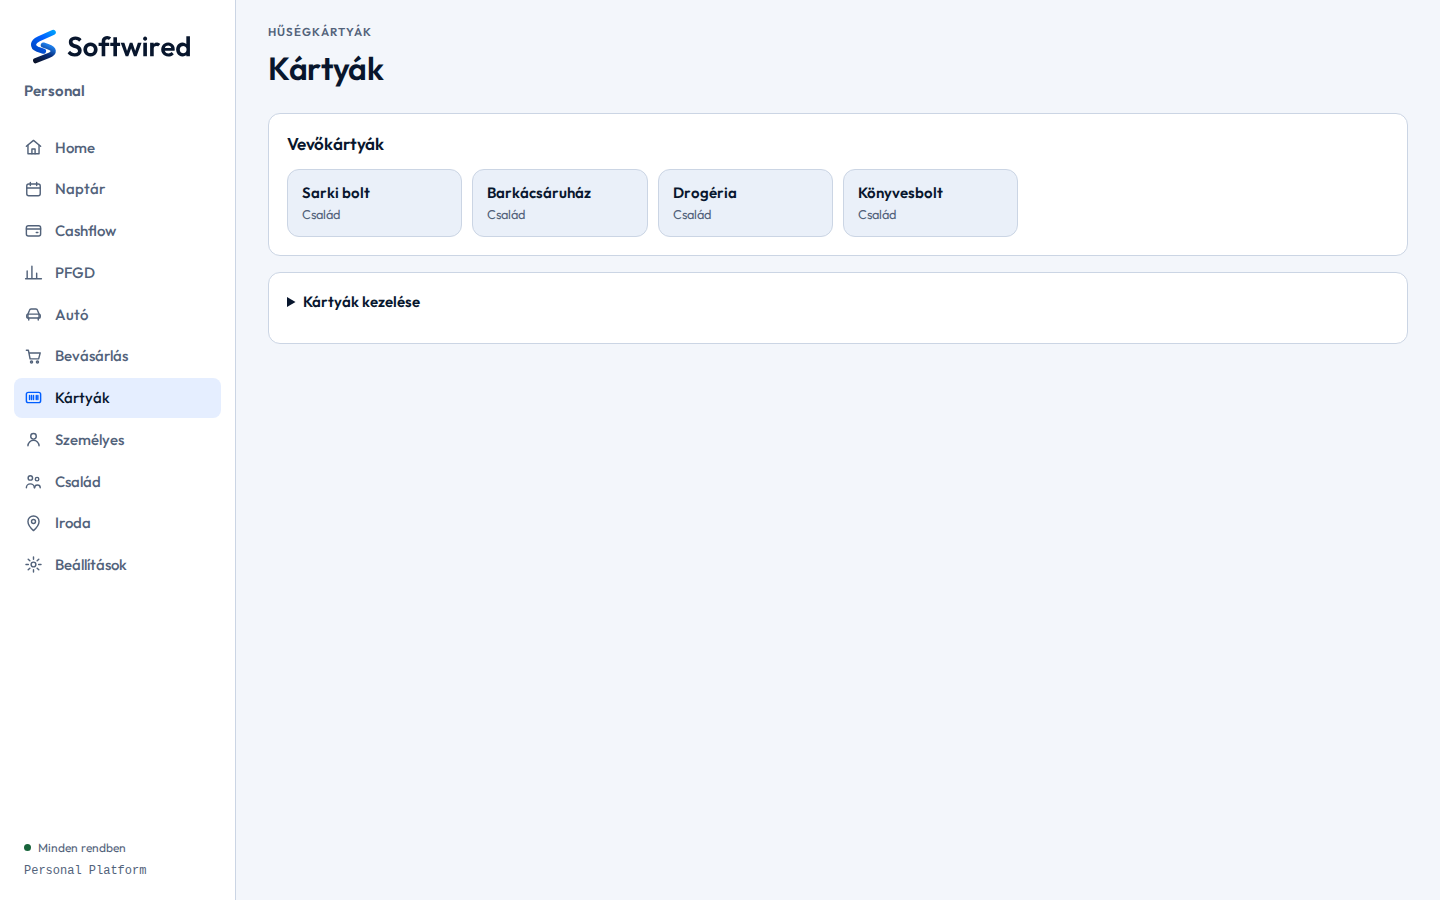Viewport: 1440px width, 900px height.
Task: Click the Minden rendben status text
Action: tap(82, 848)
